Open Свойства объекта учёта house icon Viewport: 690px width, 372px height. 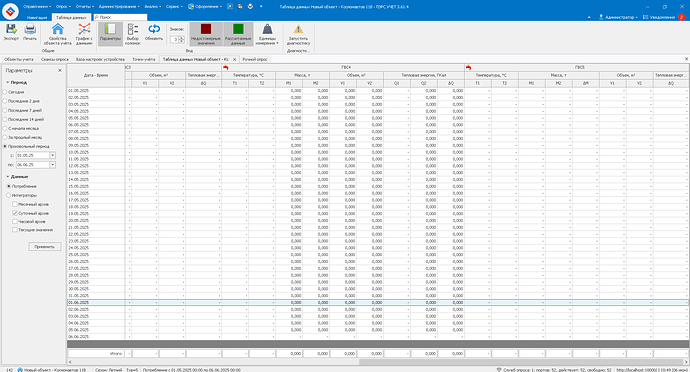[58, 29]
